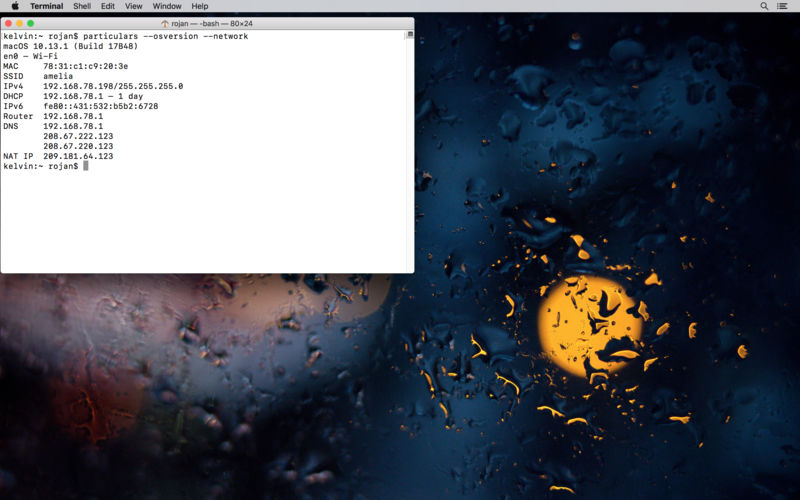Open the Window menu

click(167, 6)
